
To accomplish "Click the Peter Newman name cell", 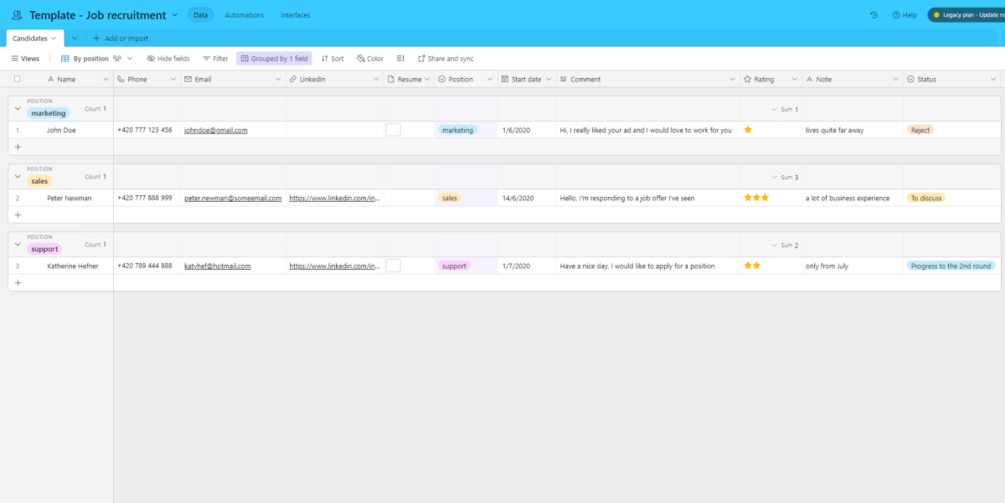I will click(69, 198).
